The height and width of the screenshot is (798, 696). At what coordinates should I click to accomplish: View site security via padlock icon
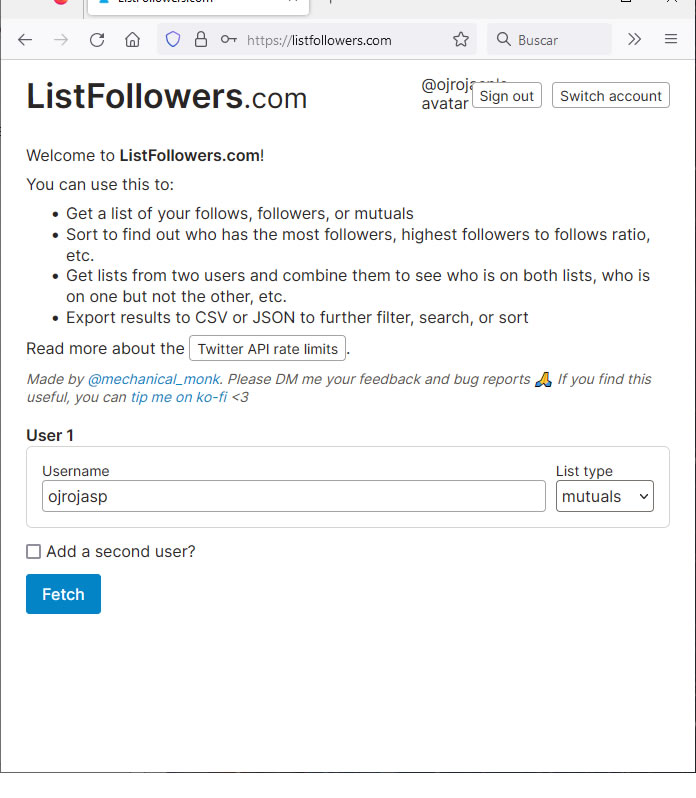point(201,39)
